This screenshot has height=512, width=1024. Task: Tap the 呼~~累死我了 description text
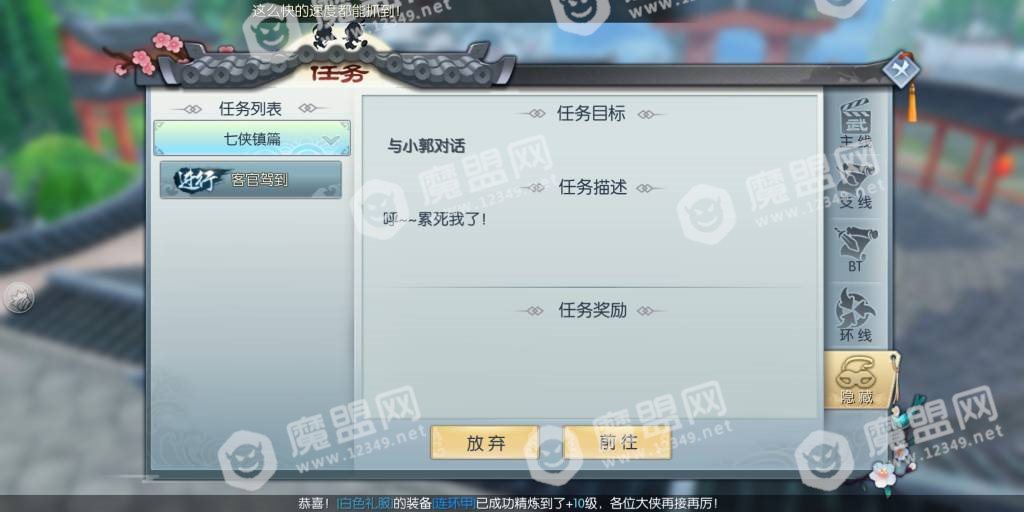pyautogui.click(x=435, y=219)
